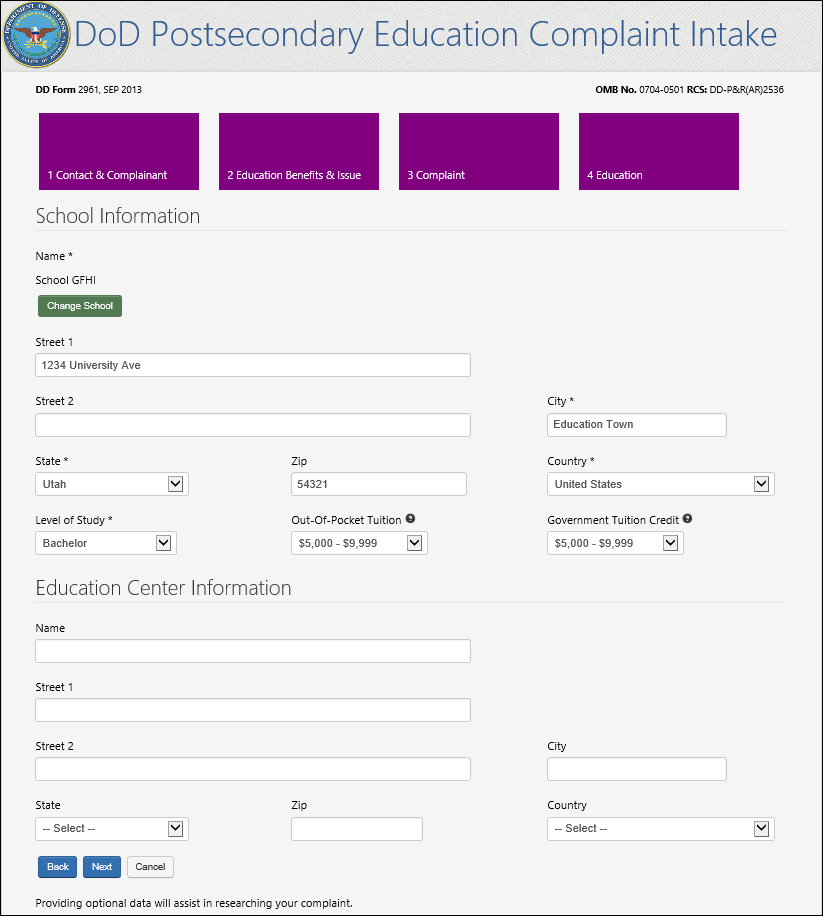This screenshot has height=916, width=823.
Task: Select the Education step tab
Action: (659, 151)
